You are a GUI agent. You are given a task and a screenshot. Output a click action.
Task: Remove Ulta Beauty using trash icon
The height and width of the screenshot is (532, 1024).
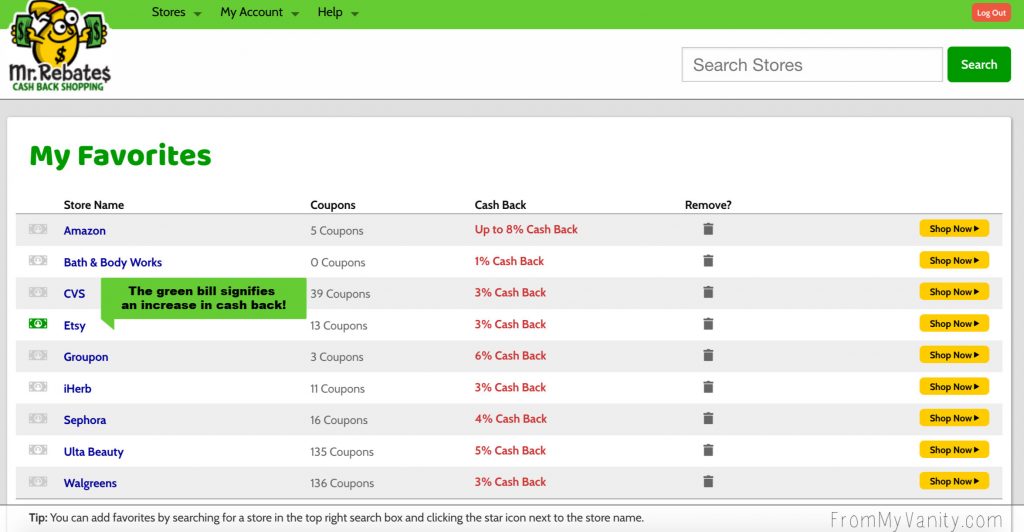point(708,450)
